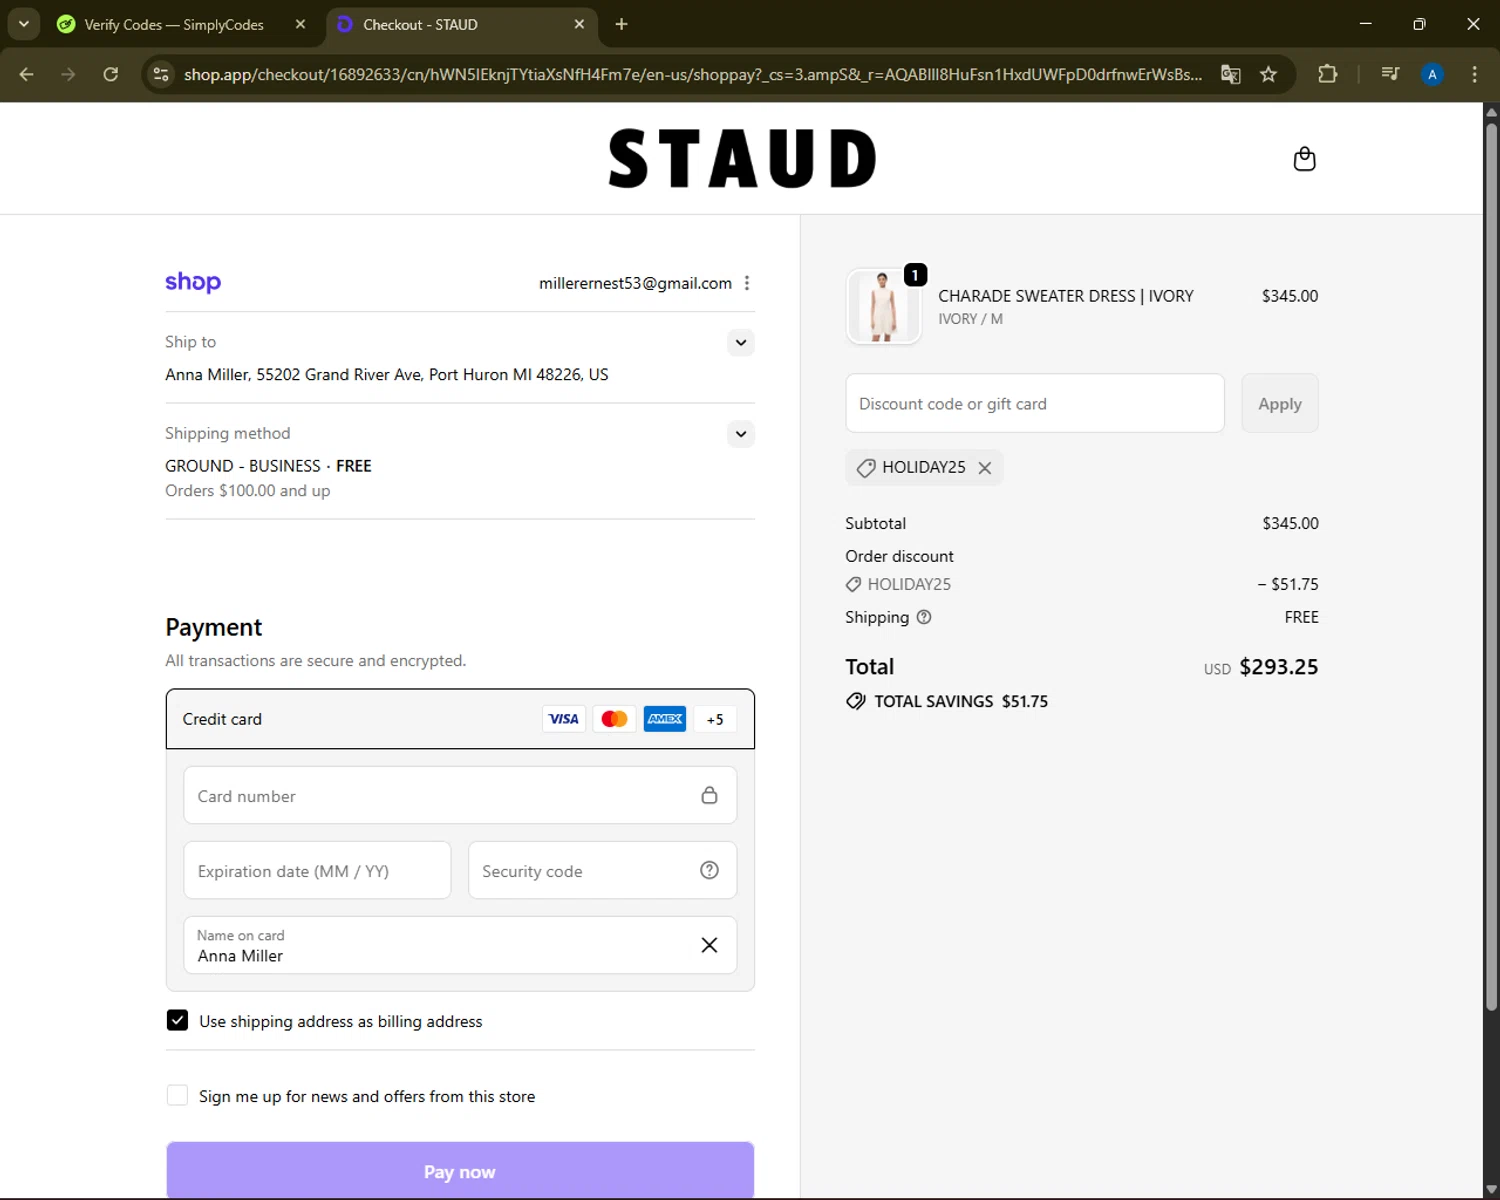The image size is (1500, 1200).
Task: Click the Pay now button
Action: pyautogui.click(x=460, y=1170)
